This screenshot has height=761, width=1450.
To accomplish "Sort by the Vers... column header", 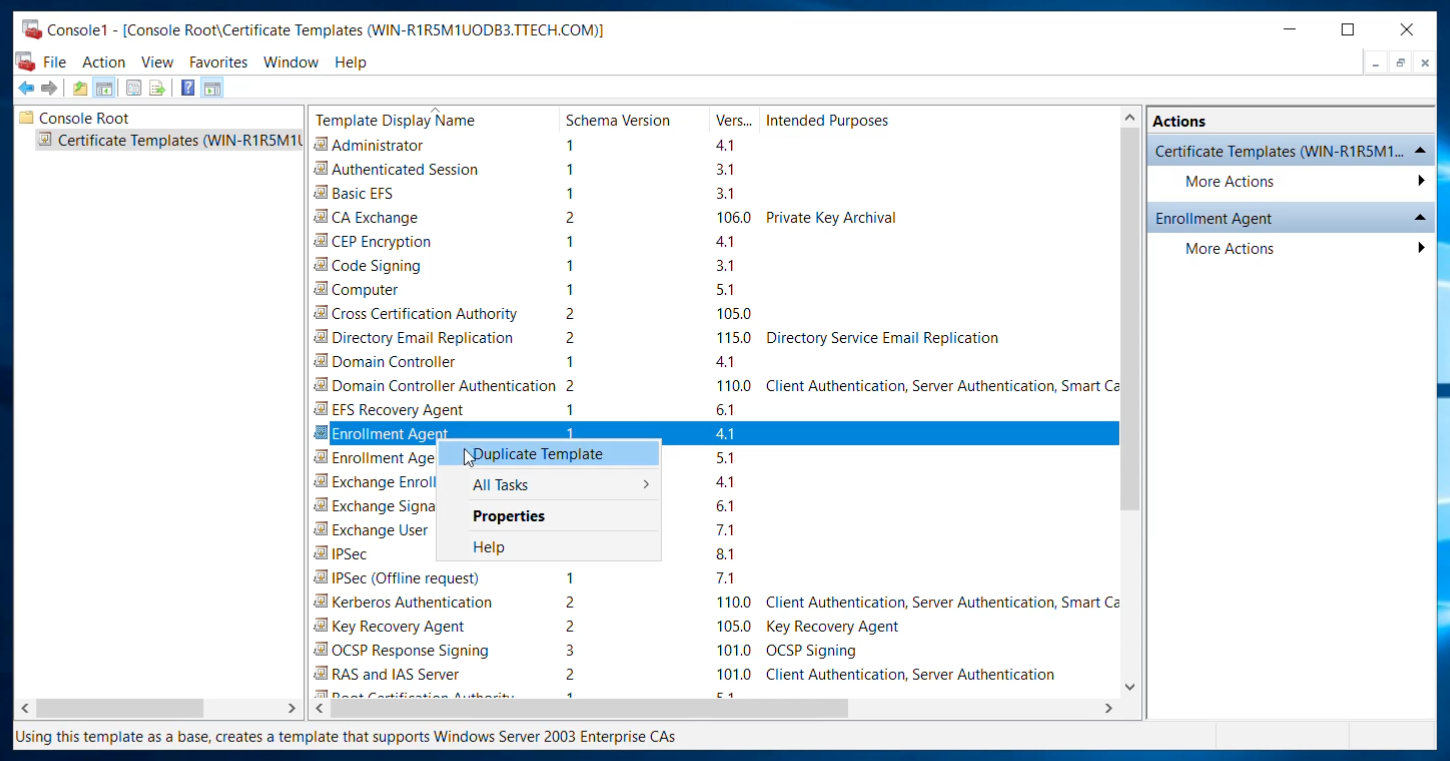I will pos(734,120).
